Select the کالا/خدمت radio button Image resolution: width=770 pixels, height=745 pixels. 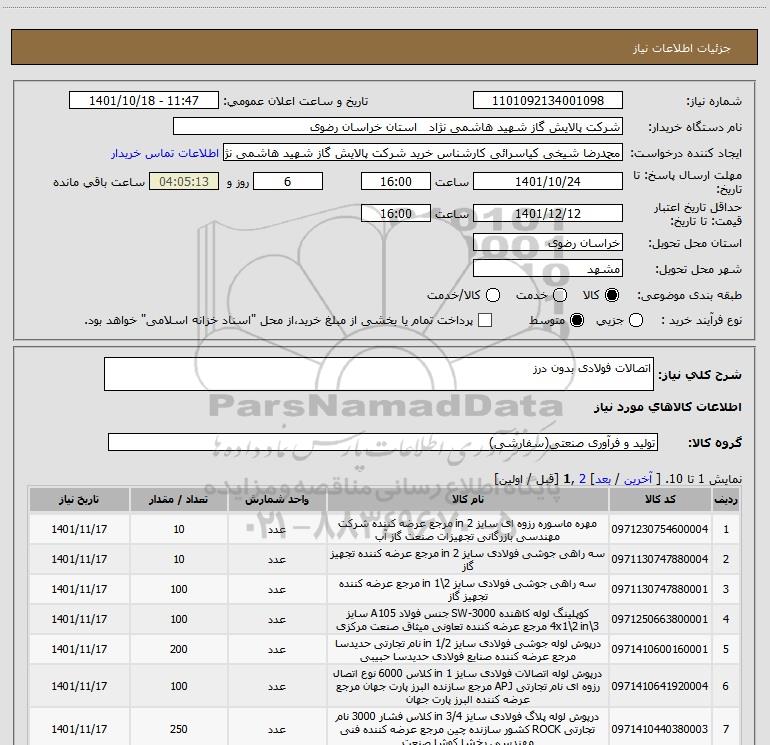(x=493, y=295)
